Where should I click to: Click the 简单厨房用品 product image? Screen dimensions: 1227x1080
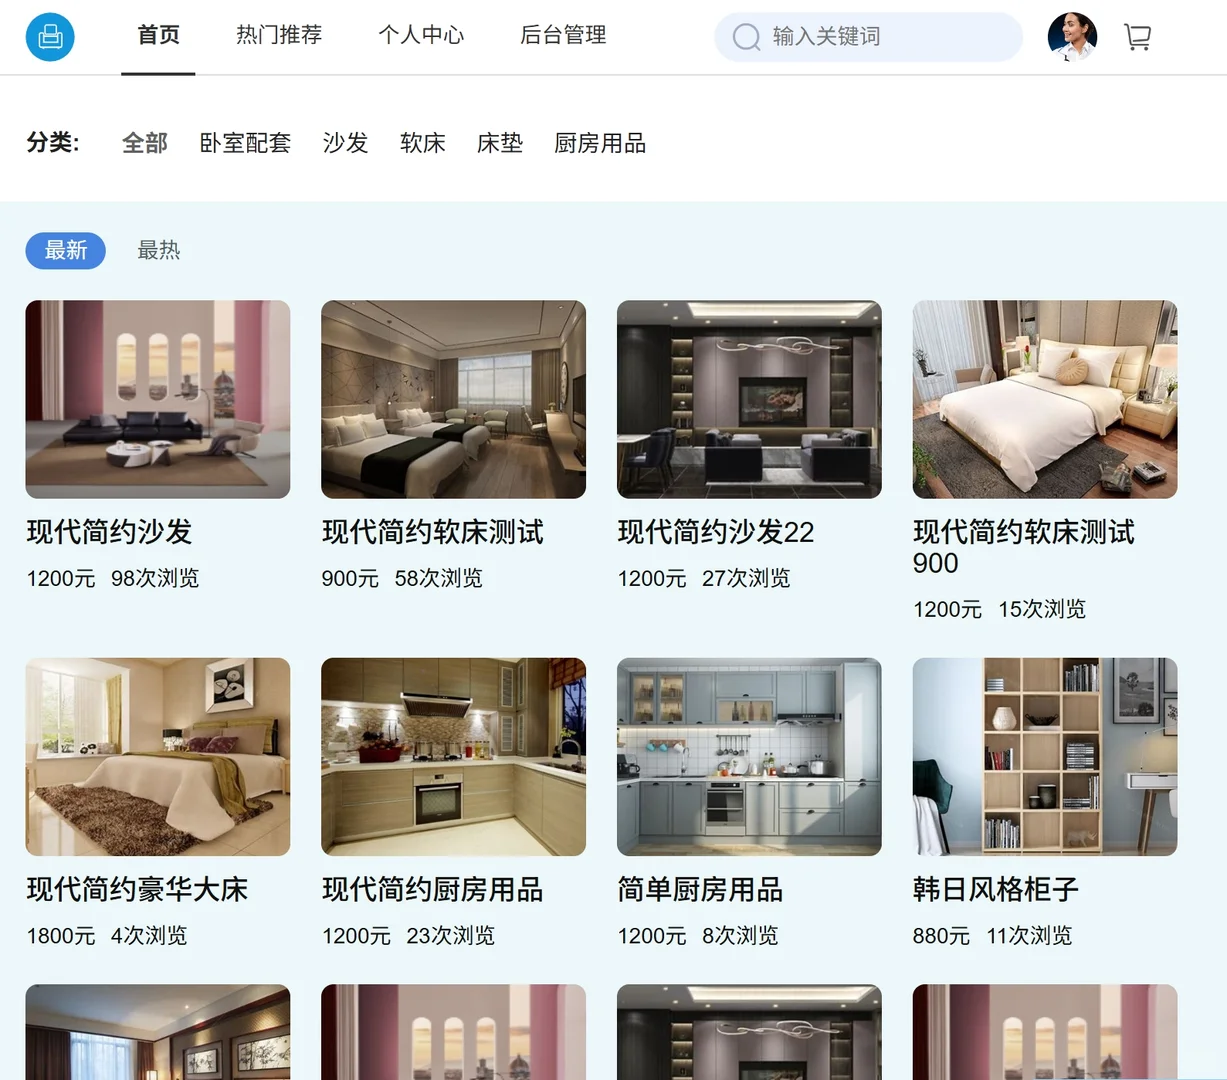coord(748,756)
